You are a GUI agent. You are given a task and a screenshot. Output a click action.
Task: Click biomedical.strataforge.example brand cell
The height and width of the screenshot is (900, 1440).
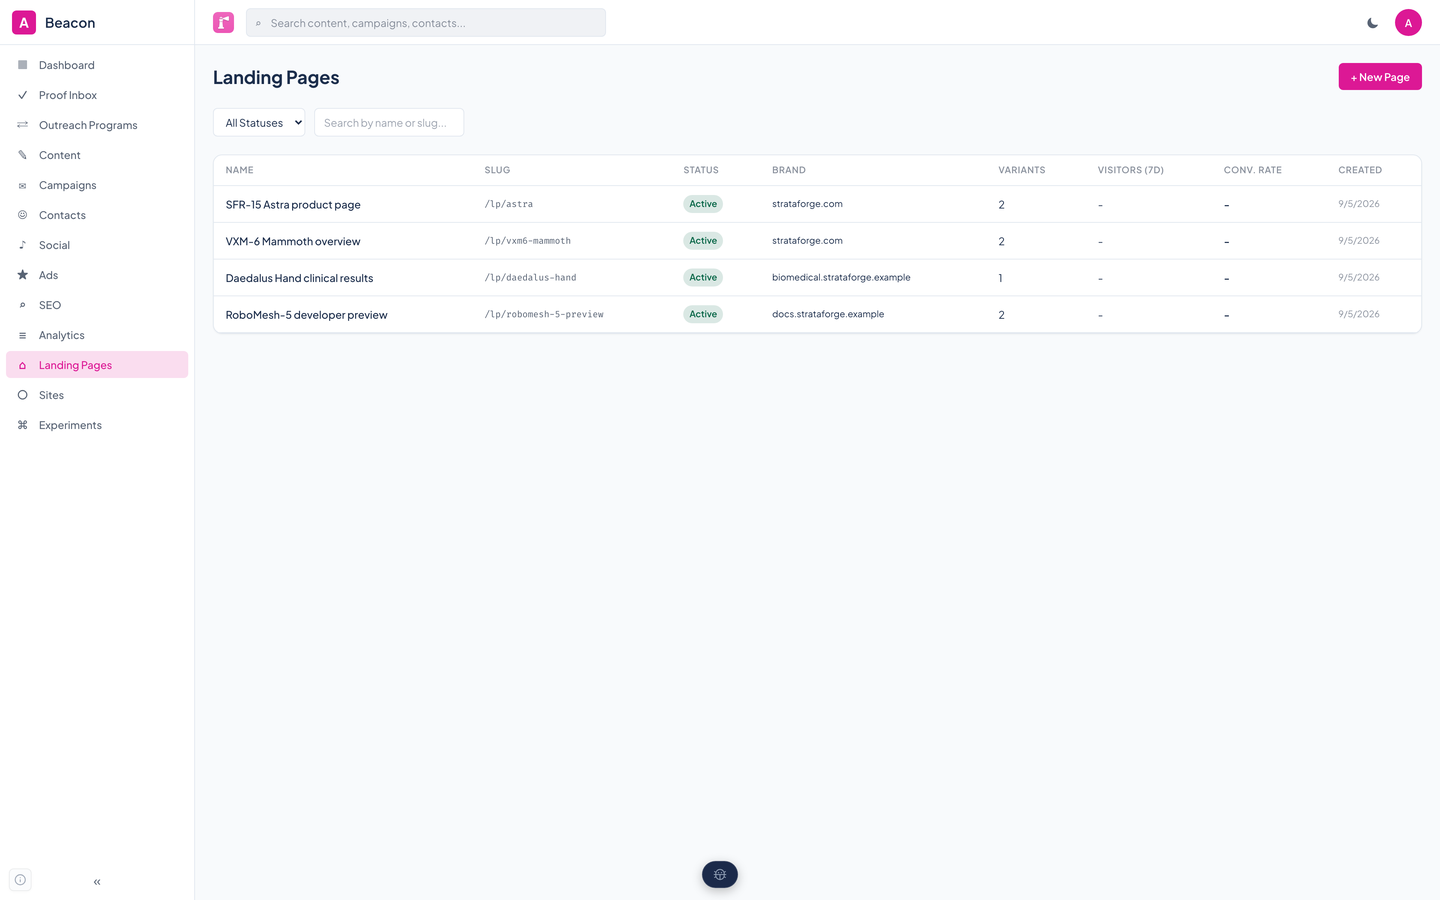pyautogui.click(x=841, y=278)
